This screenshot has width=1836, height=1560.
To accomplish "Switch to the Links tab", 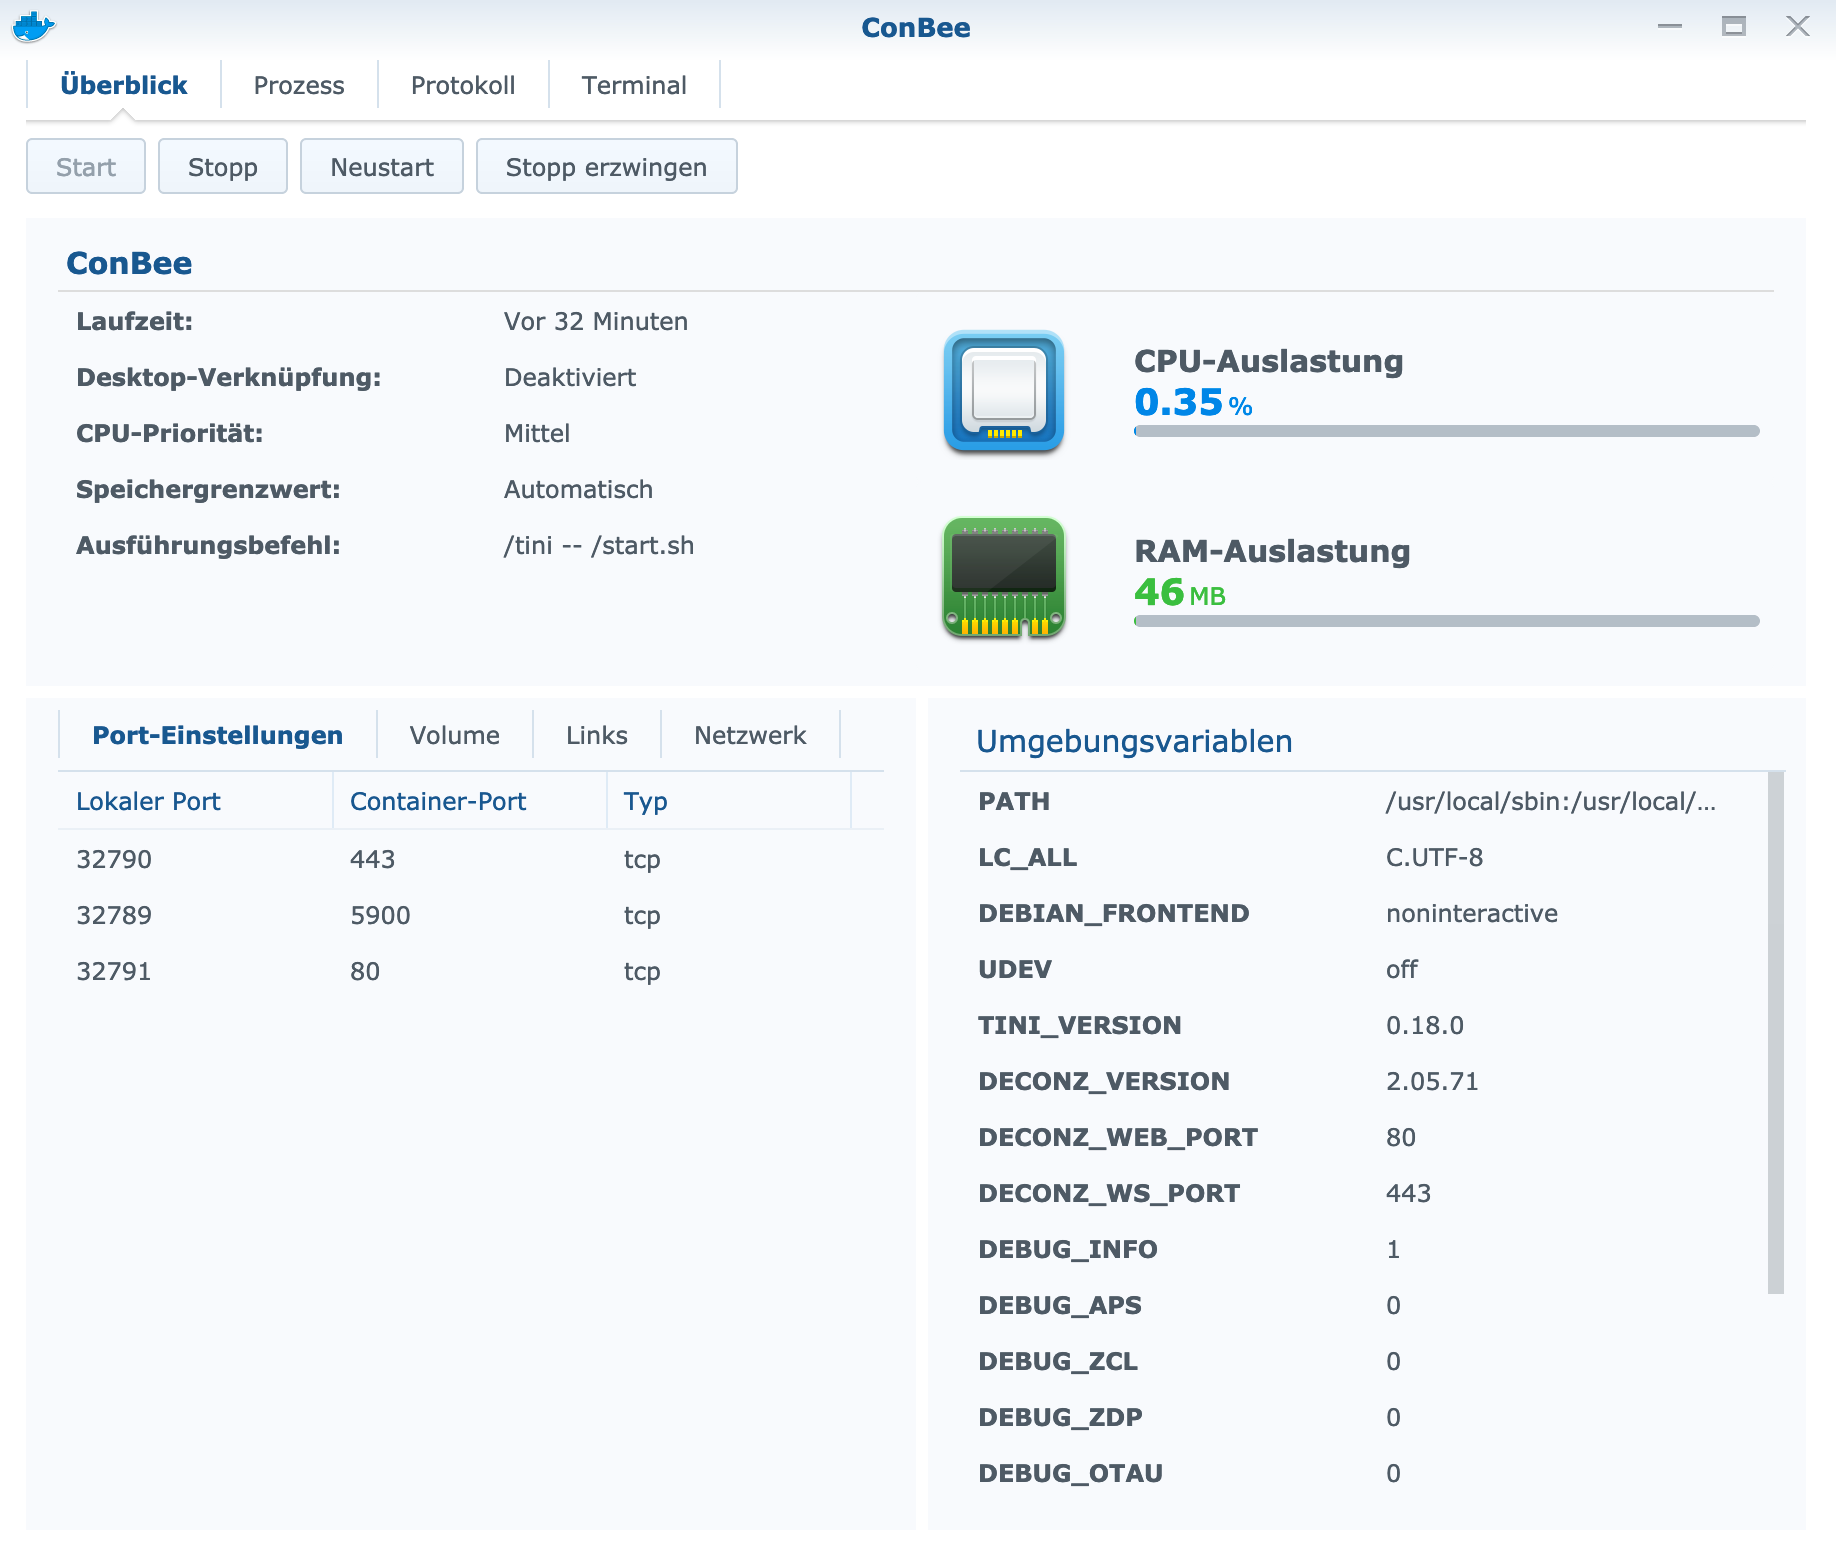I will (597, 735).
